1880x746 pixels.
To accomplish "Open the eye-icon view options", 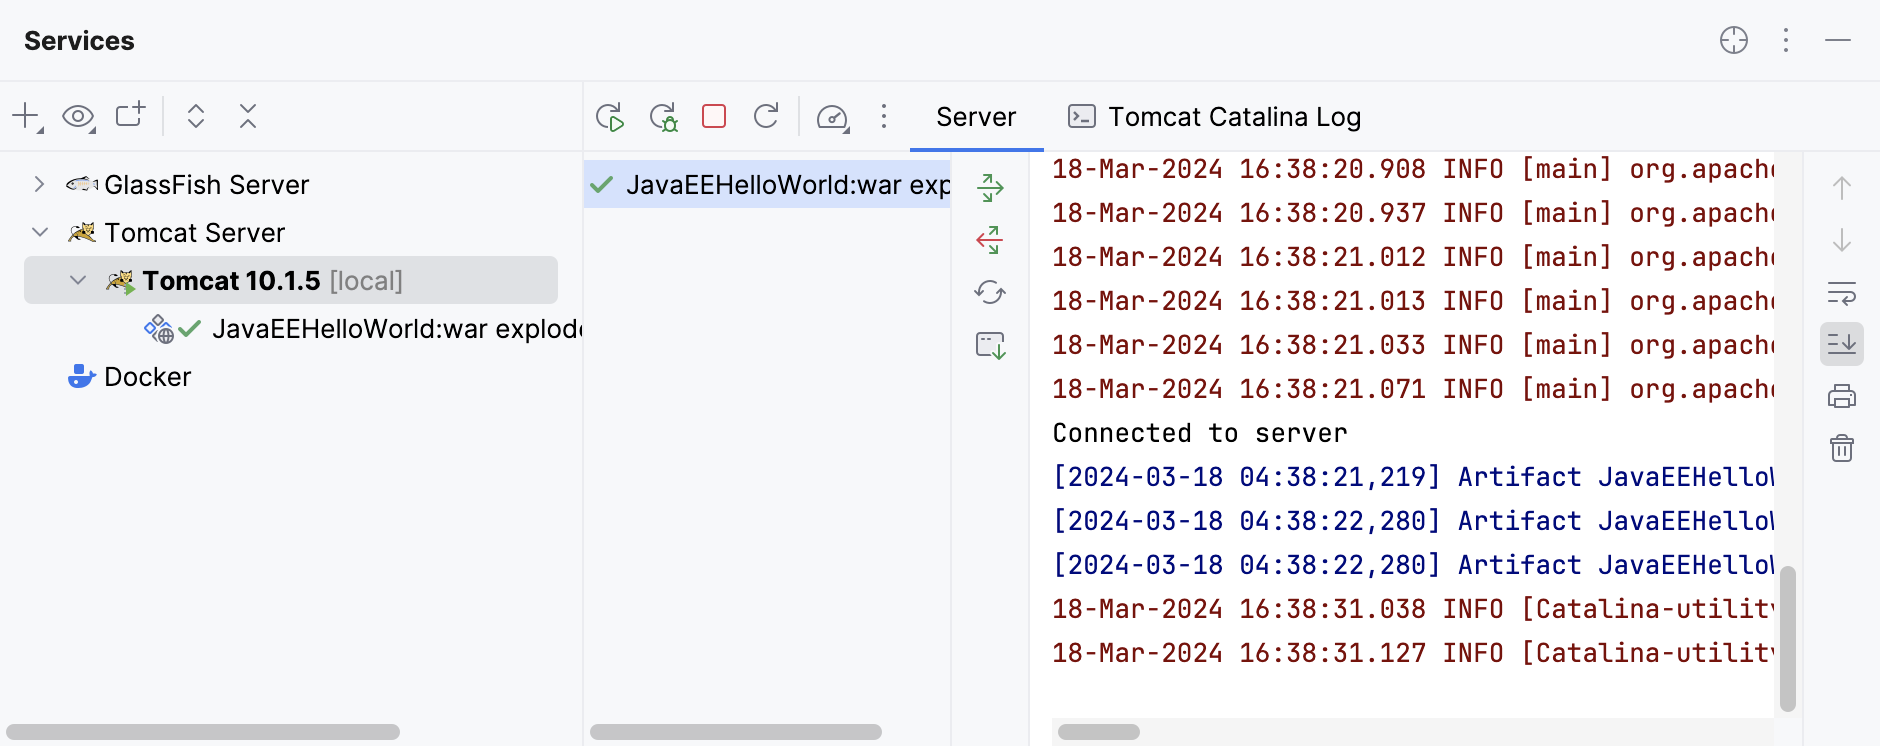I will [78, 117].
